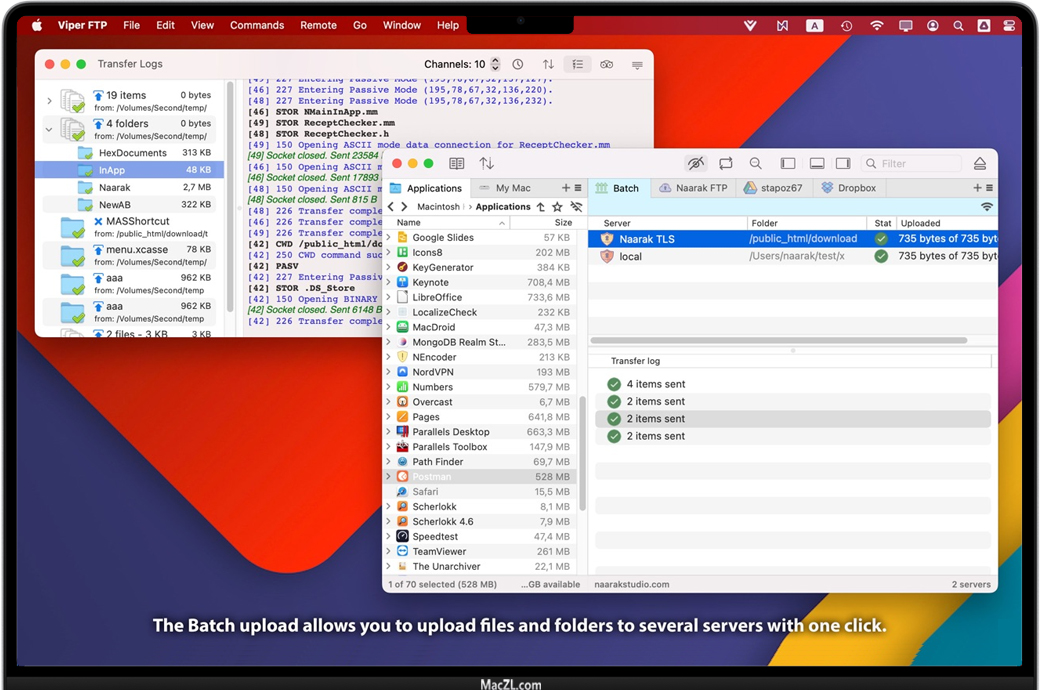Viewport: 1040px width, 690px height.
Task: Toggle the bottom panel view
Action: (x=817, y=163)
